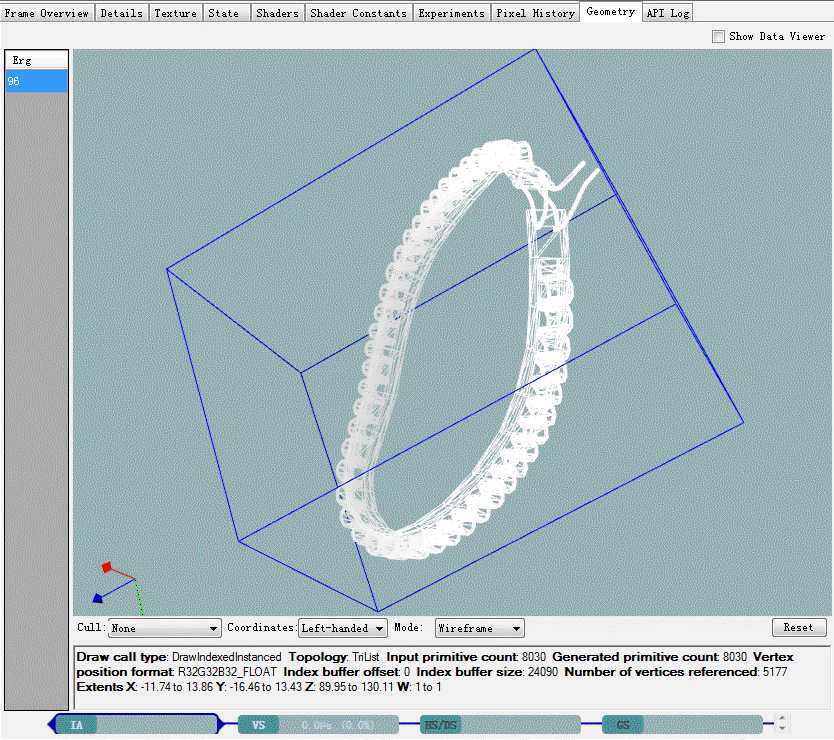
Task: Open the Details tab
Action: tap(122, 13)
